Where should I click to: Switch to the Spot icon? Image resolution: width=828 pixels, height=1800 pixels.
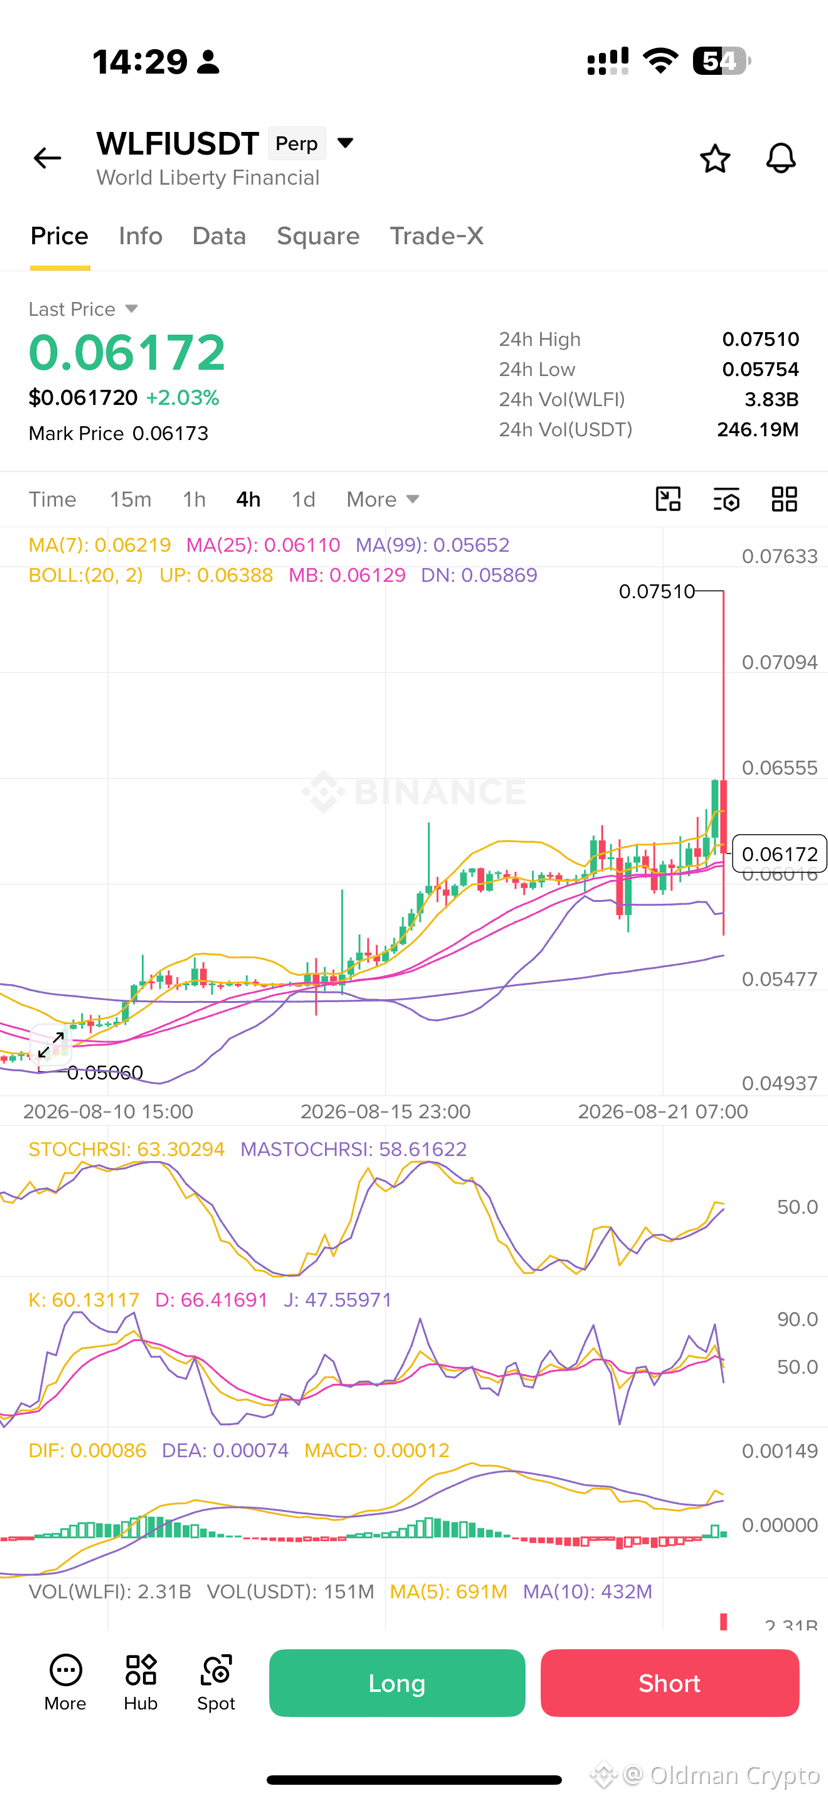(216, 1682)
